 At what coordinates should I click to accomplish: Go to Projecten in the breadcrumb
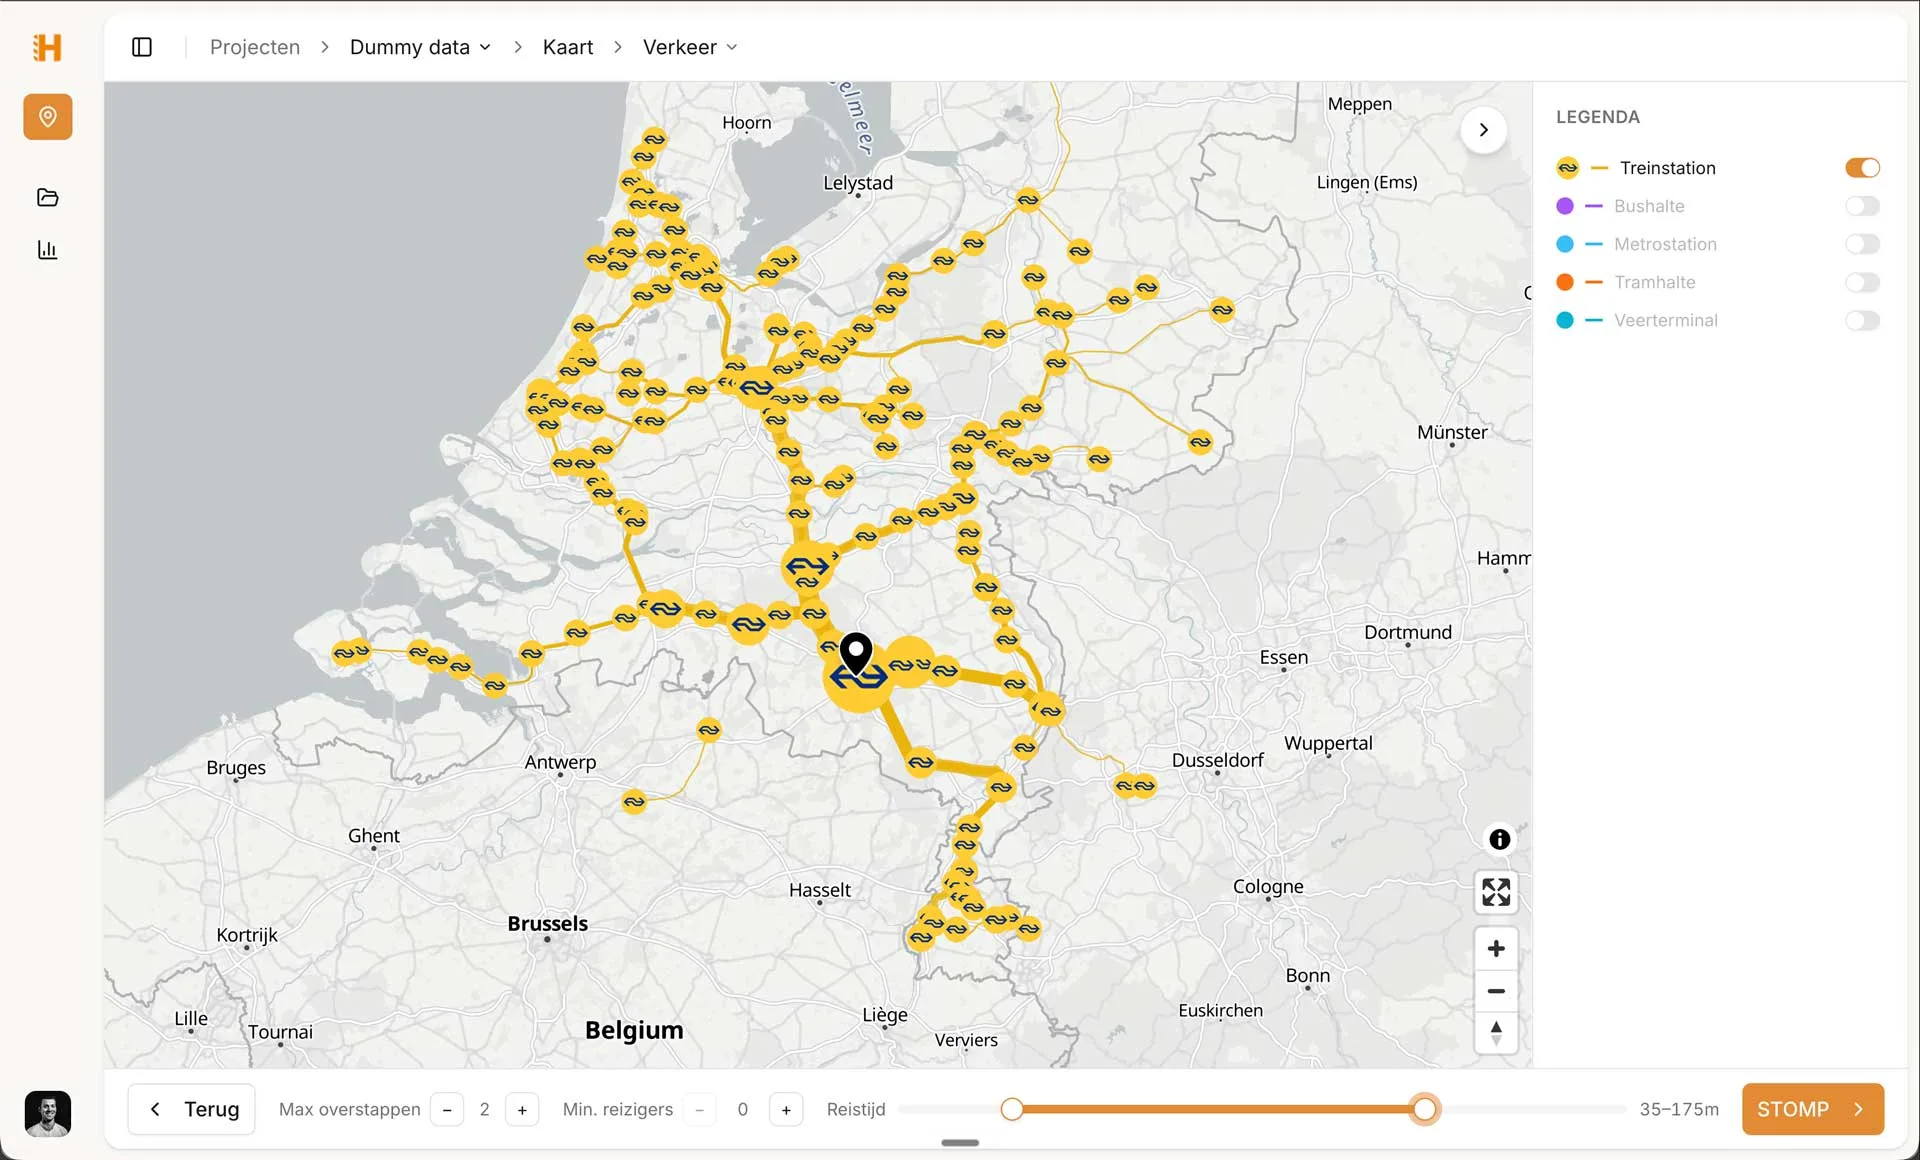click(255, 47)
